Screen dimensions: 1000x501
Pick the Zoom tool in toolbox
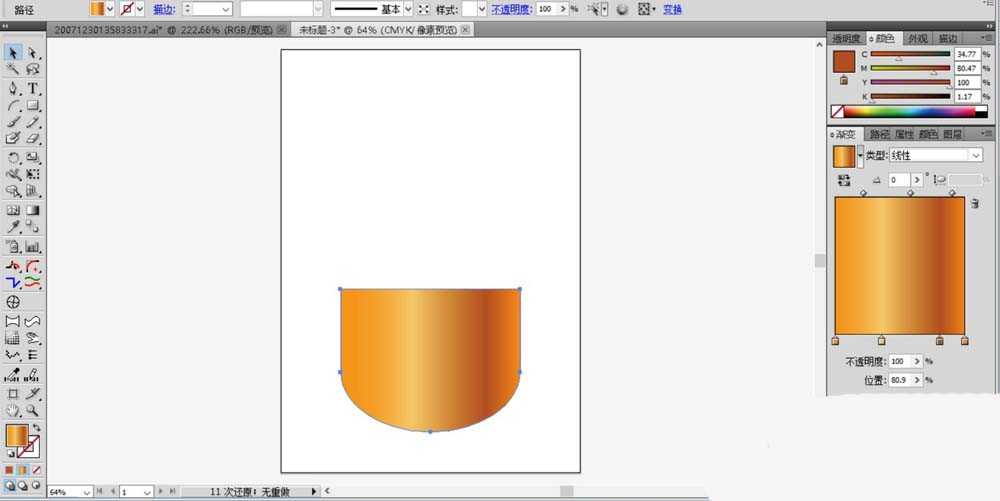point(33,411)
